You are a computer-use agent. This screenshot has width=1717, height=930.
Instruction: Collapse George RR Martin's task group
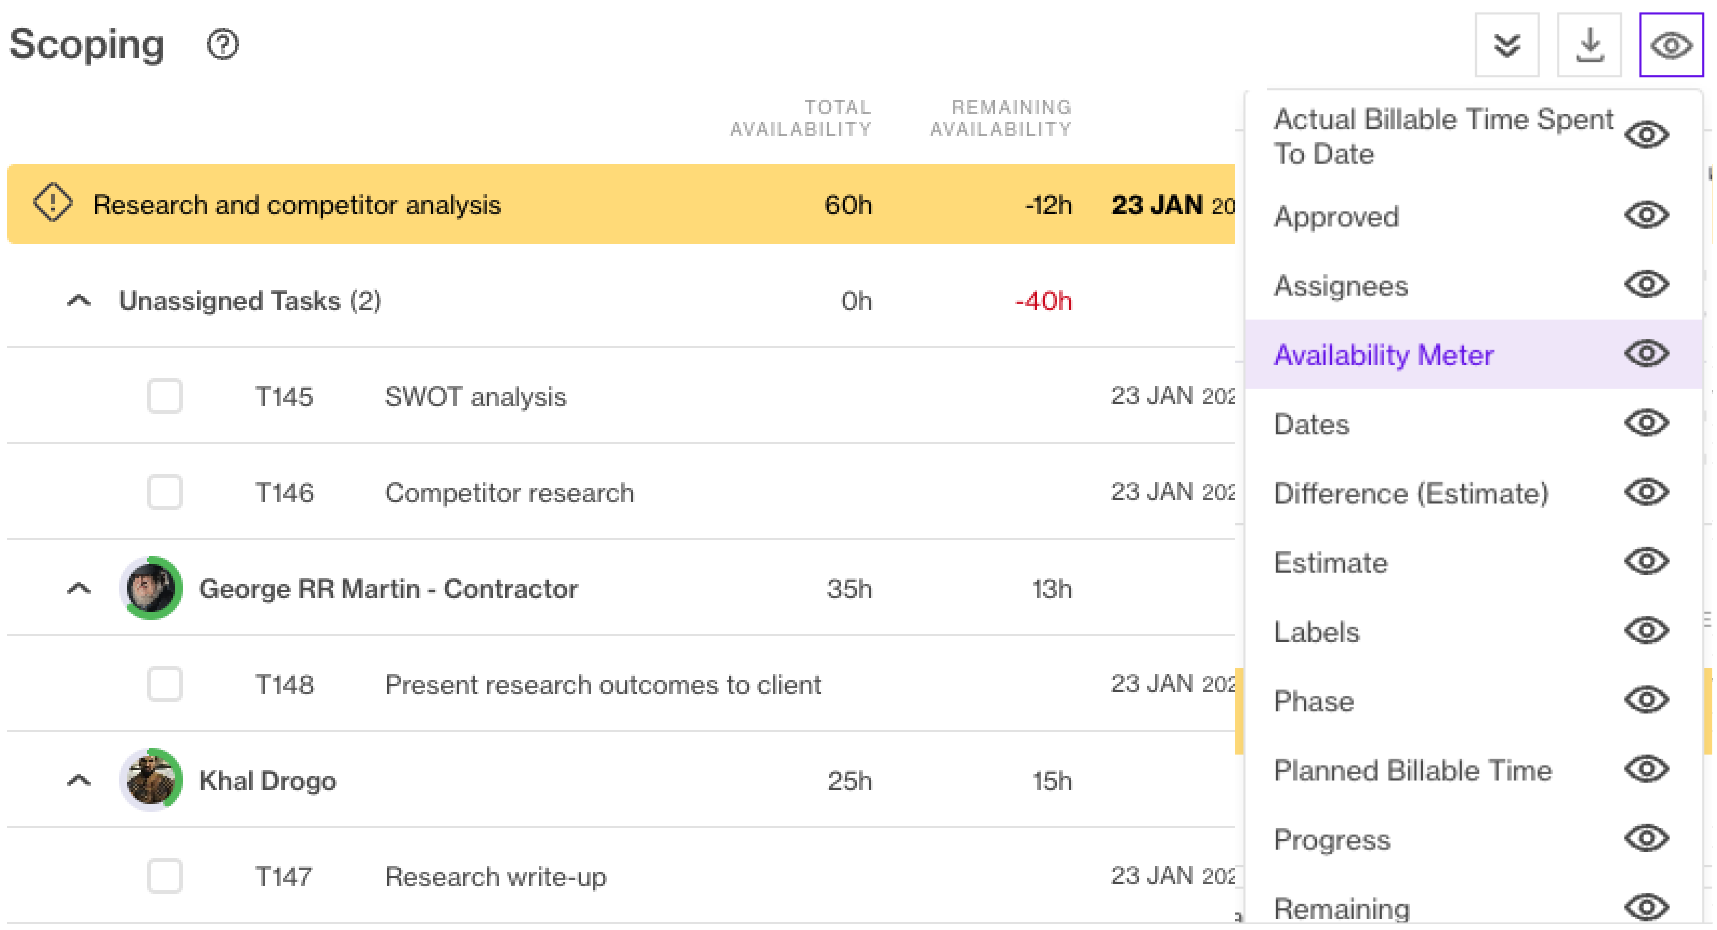79,588
